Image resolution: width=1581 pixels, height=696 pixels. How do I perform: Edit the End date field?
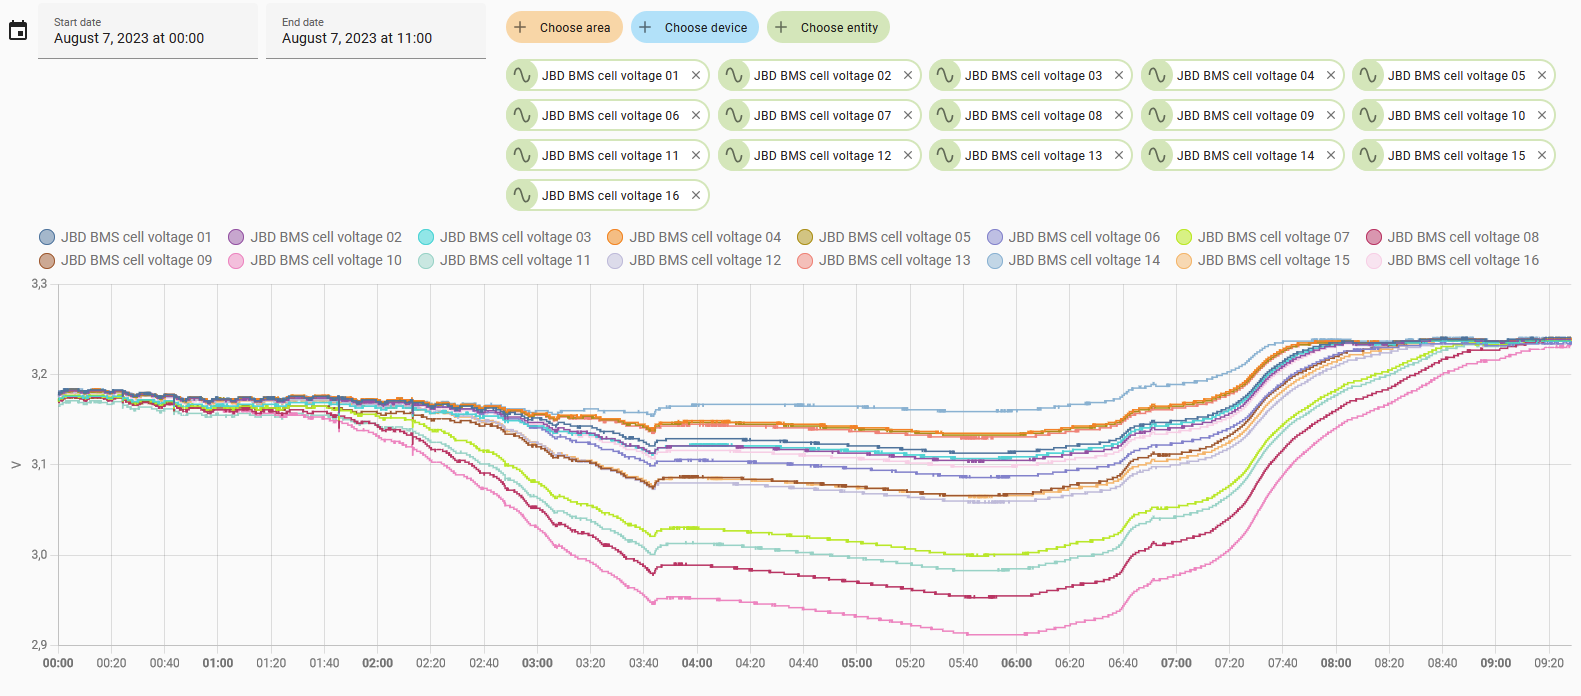(x=376, y=31)
